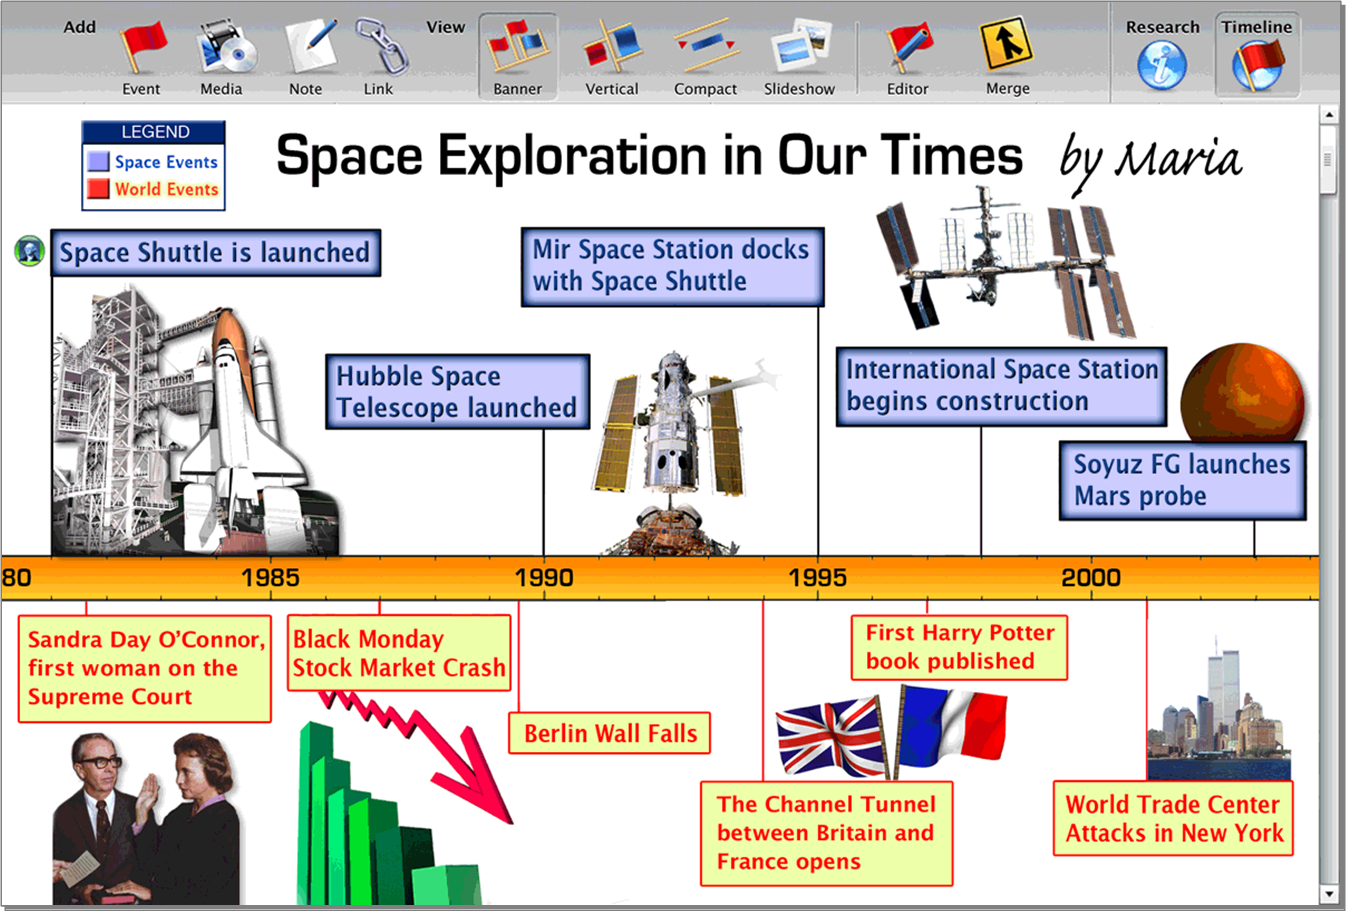Click the Add Event flag icon
Screen dimensions: 1346x911
[142, 48]
